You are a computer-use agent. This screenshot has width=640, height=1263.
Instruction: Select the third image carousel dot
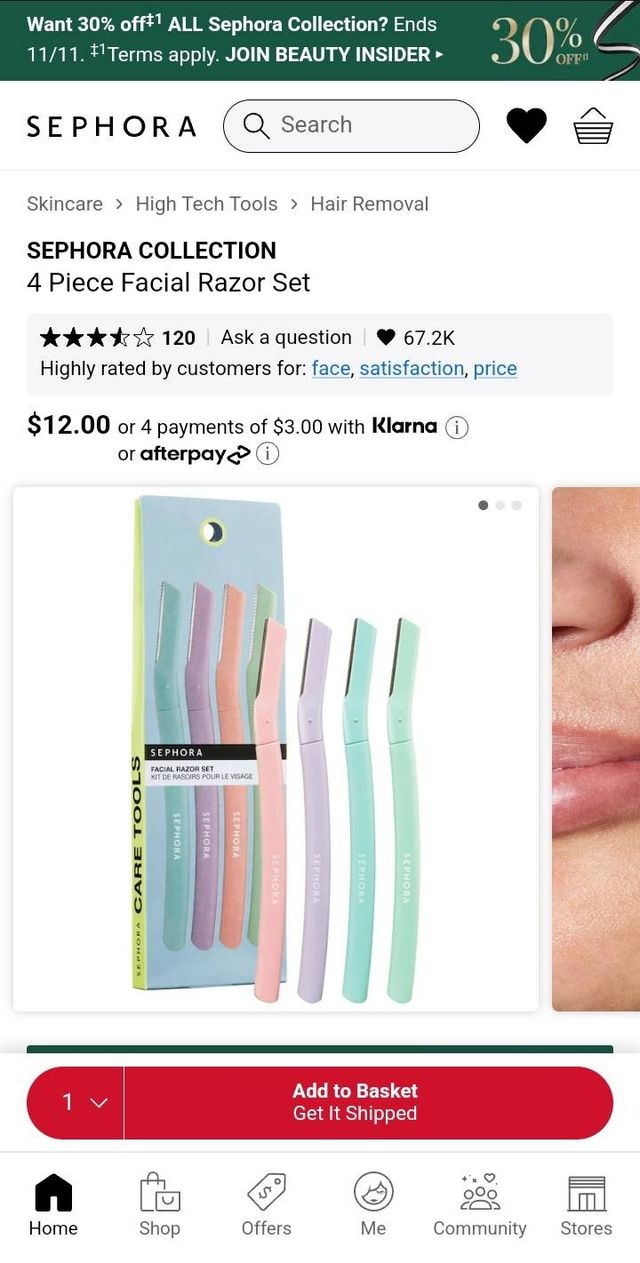click(x=516, y=505)
